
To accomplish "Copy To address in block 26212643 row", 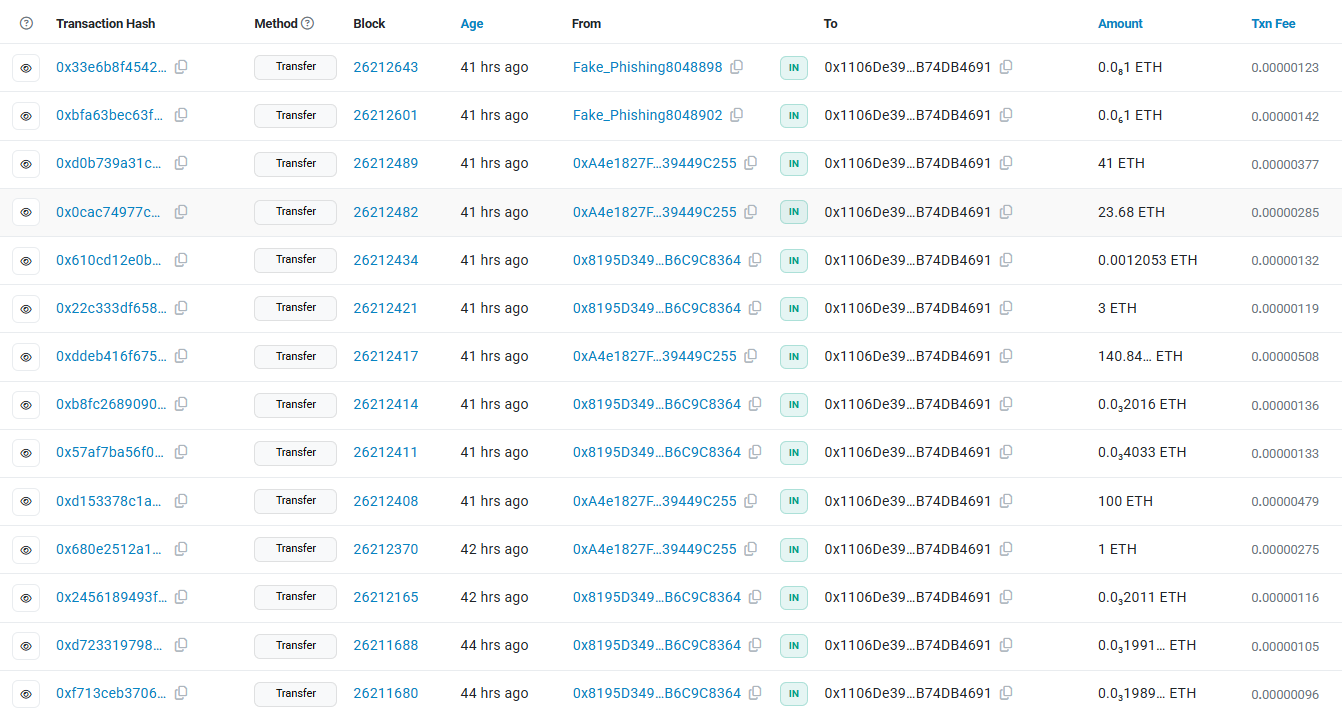I will click(1006, 67).
